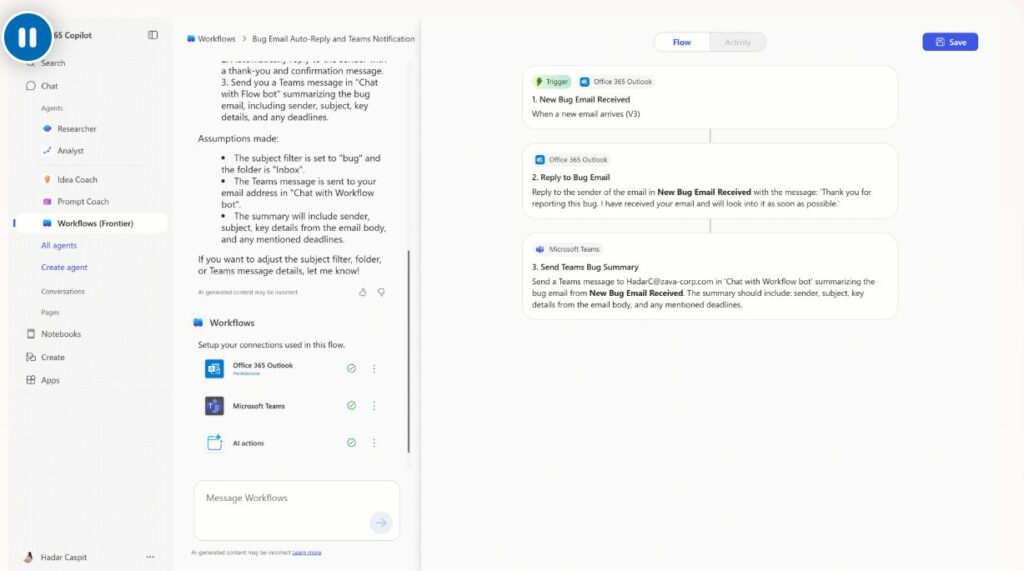This screenshot has width=1024, height=571.
Task: Click the pause button overlay
Action: pos(28,37)
